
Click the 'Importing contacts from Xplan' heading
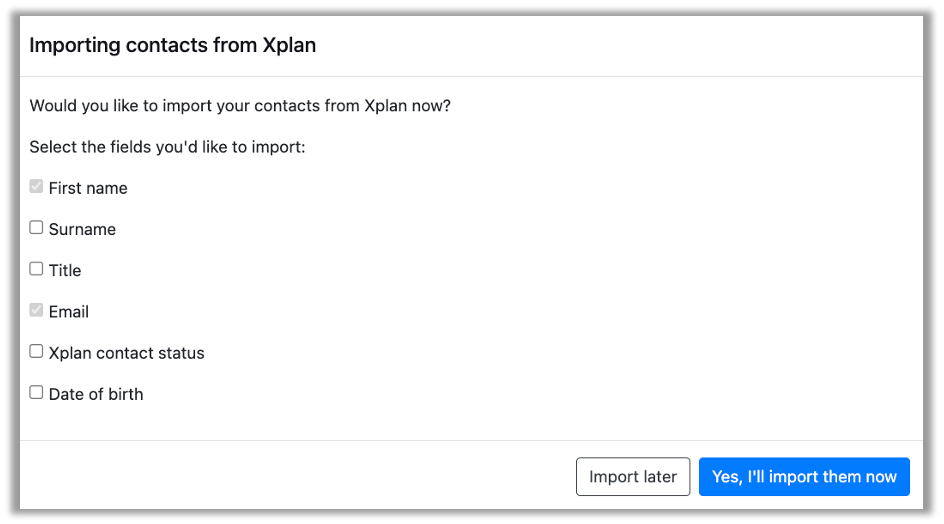[x=172, y=45]
